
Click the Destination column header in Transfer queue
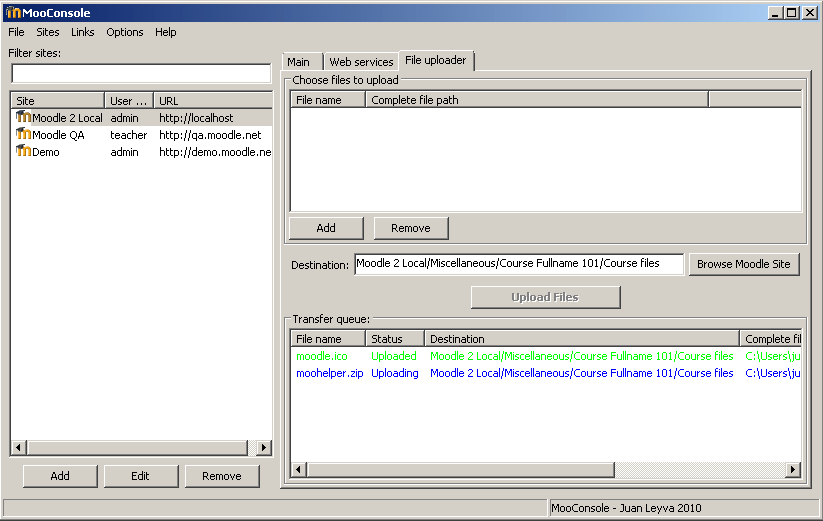582,338
